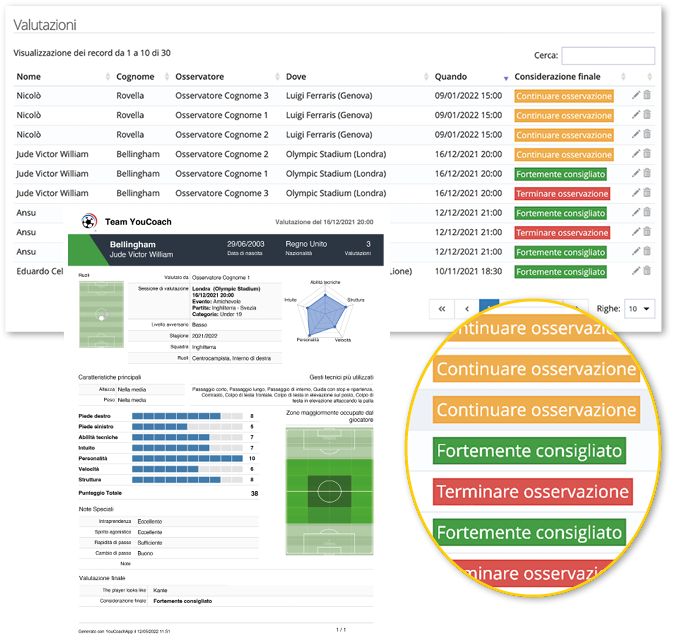Image resolution: width=673 pixels, height=644 pixels.
Task: Edit the evaluation dated 10/11/2021 18:30
Action: (x=636, y=271)
